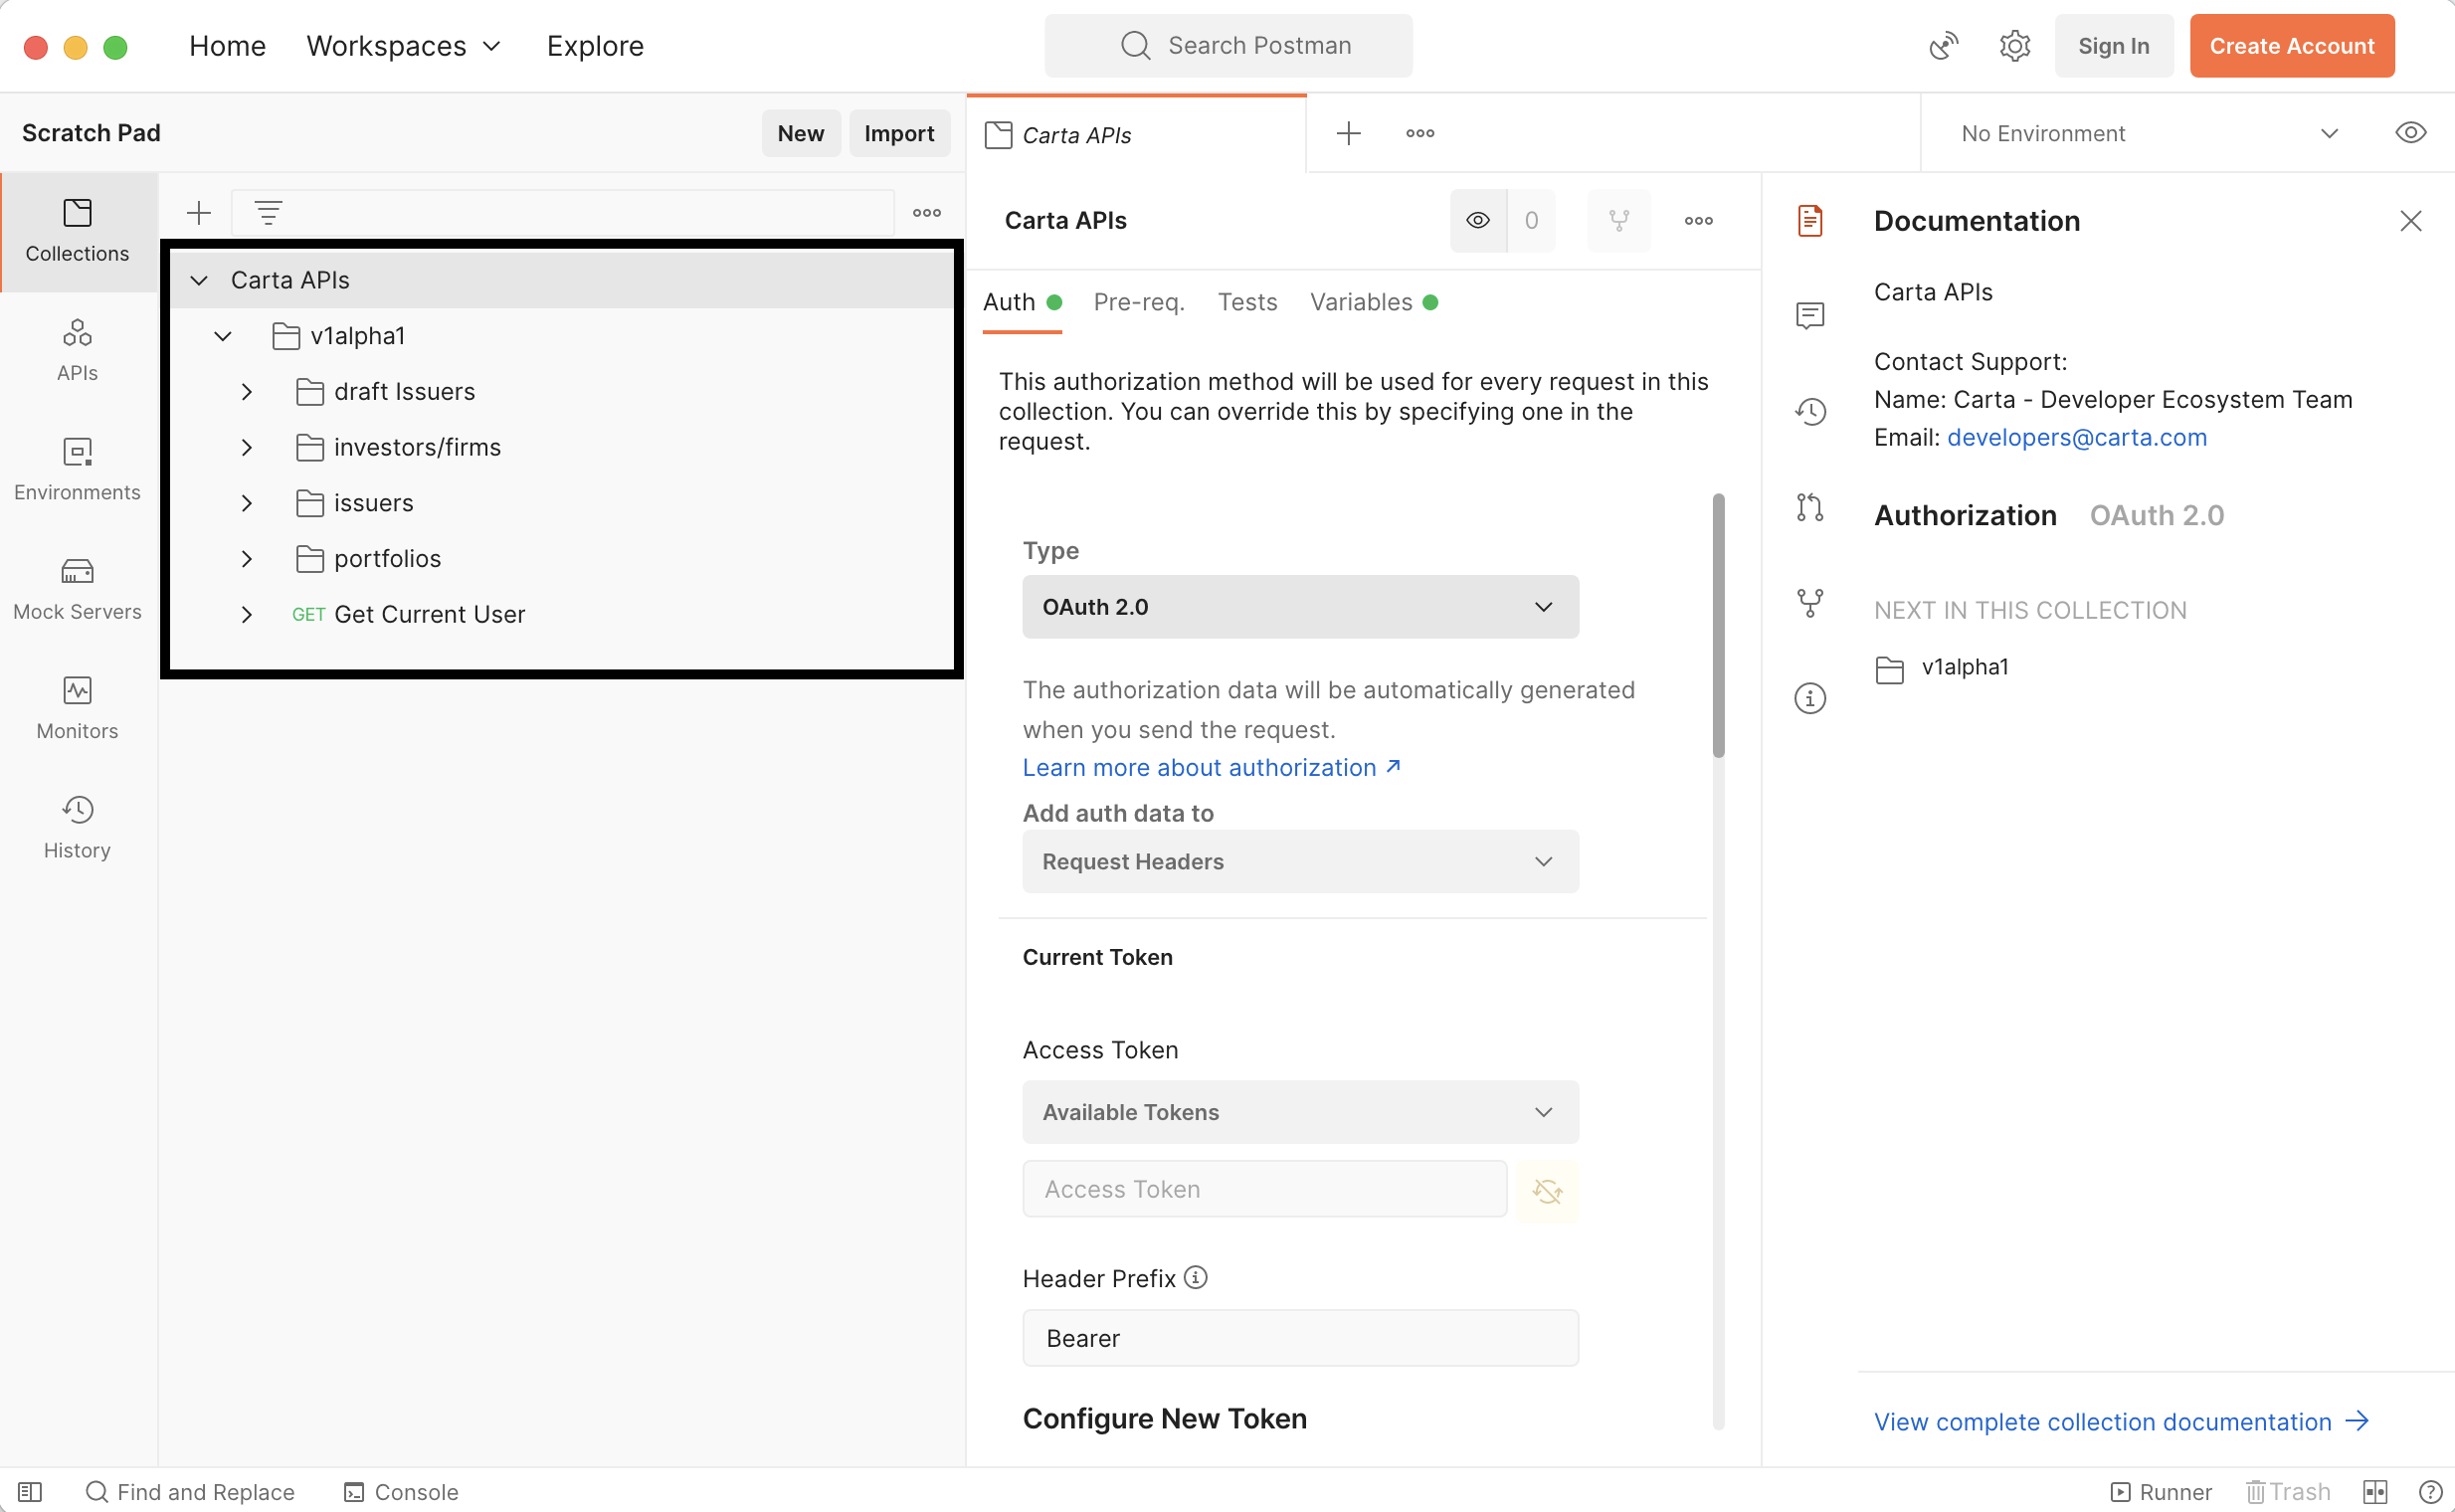Screen dimensions: 2455x1512
Task: Click the auth panel vertical scrollbar
Action: point(1718,625)
